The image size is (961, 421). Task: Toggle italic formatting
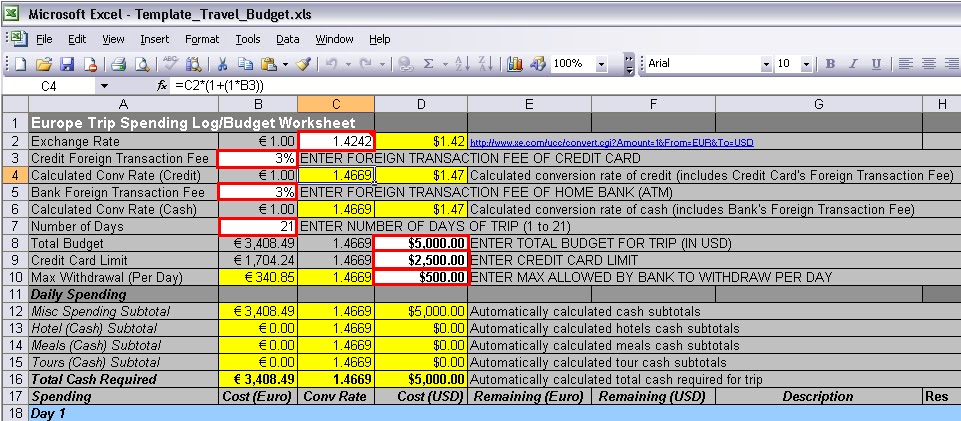tap(853, 64)
